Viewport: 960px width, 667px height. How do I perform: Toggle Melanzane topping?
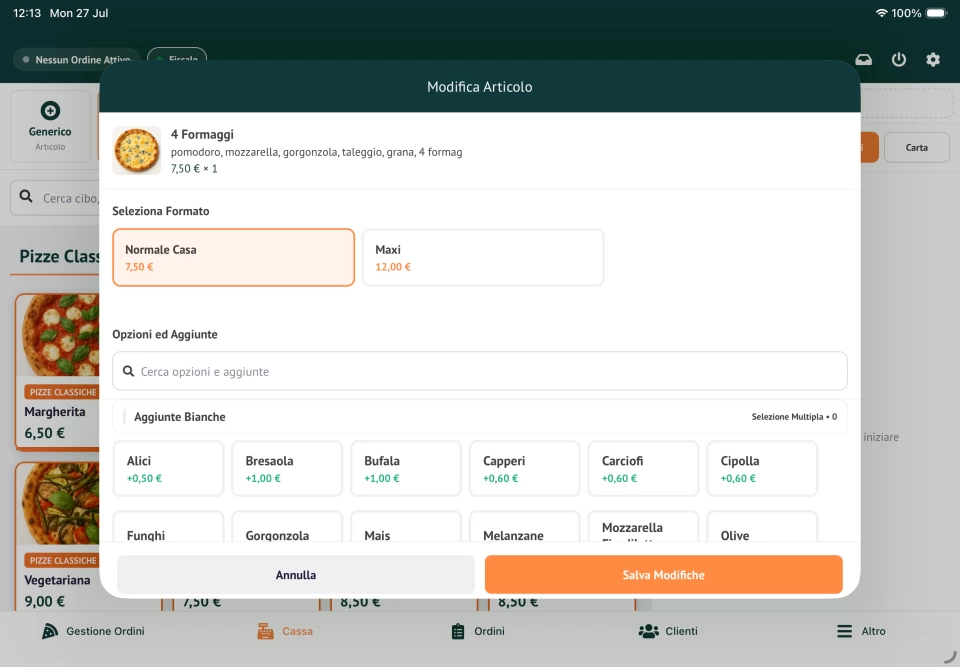click(525, 528)
